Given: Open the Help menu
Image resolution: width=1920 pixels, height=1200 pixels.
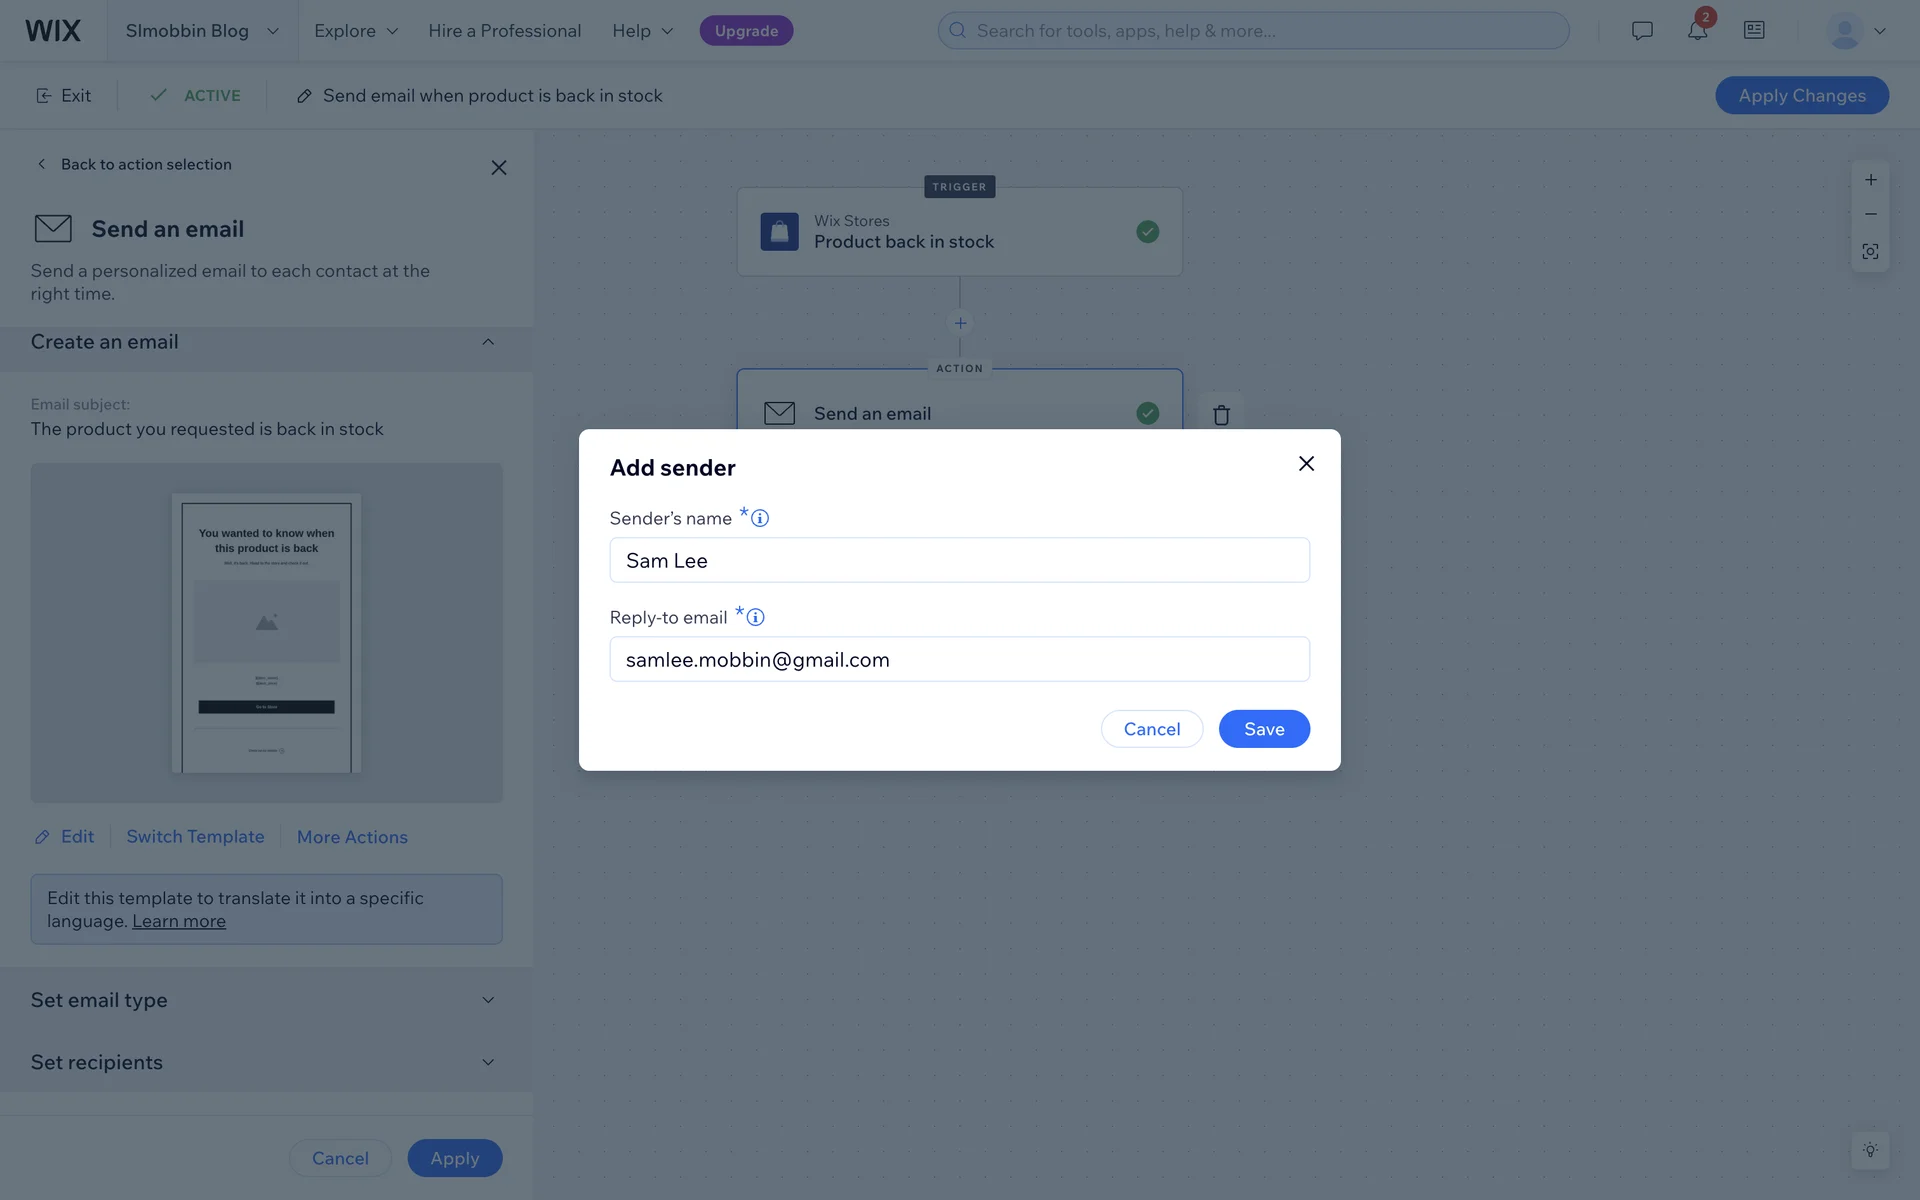Looking at the screenshot, I should click(x=642, y=31).
